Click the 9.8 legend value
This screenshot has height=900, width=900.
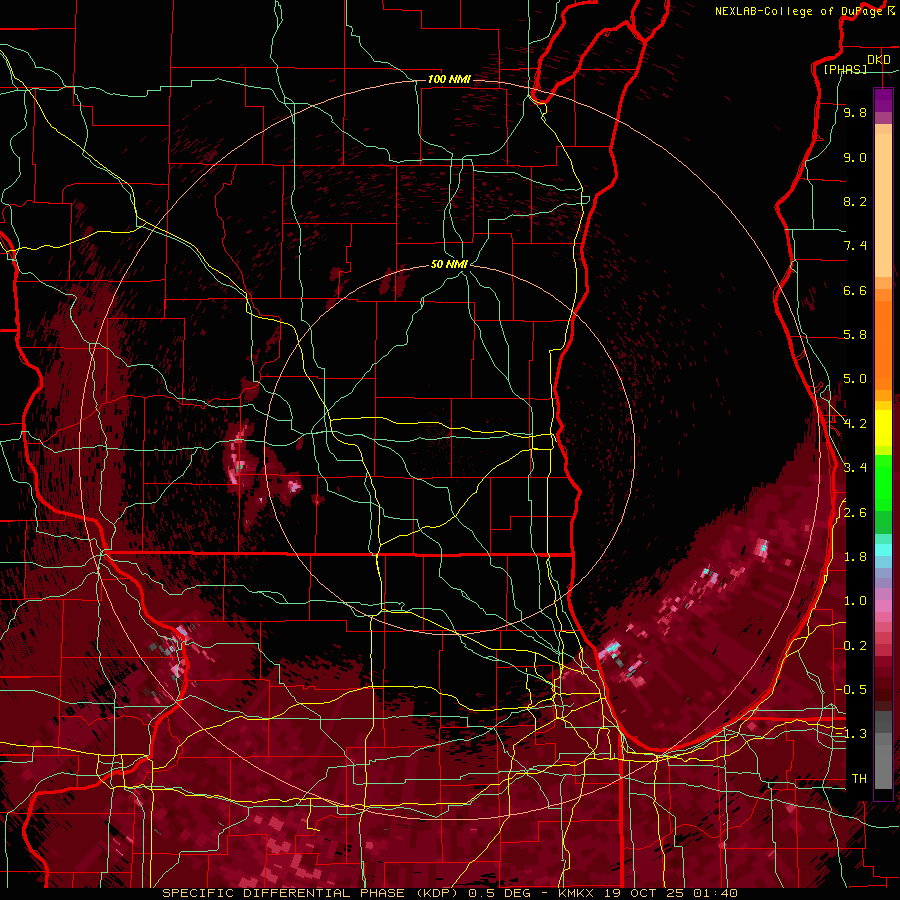pyautogui.click(x=855, y=112)
